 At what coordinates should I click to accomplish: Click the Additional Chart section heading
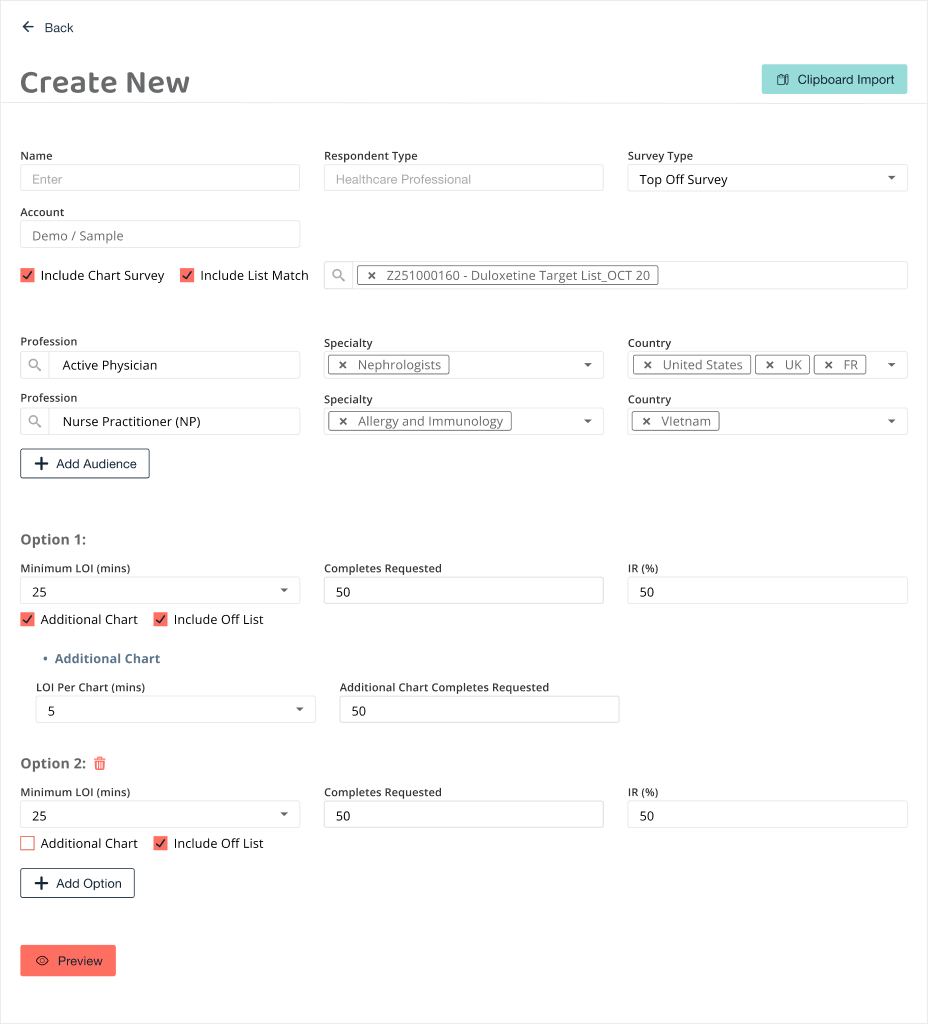tap(107, 658)
